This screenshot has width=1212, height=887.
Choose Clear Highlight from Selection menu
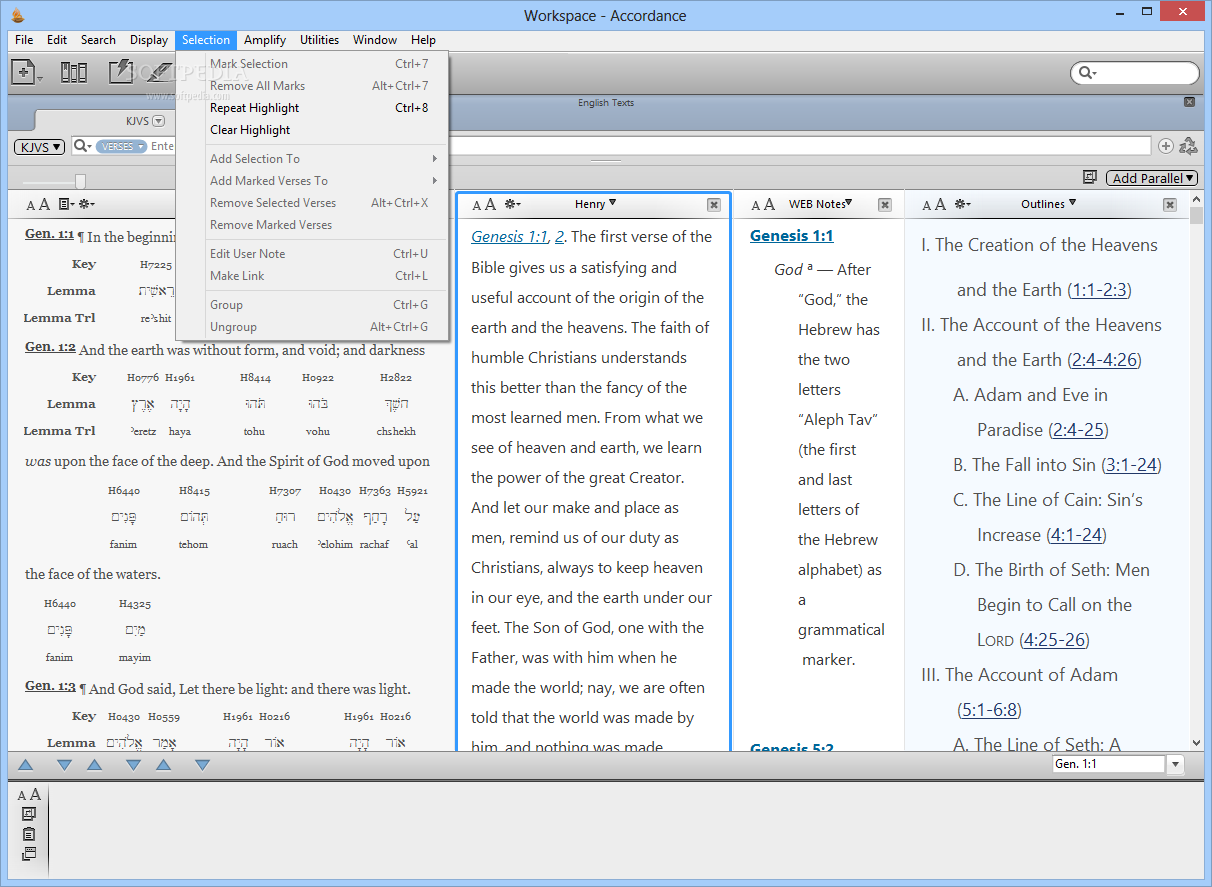312,130
